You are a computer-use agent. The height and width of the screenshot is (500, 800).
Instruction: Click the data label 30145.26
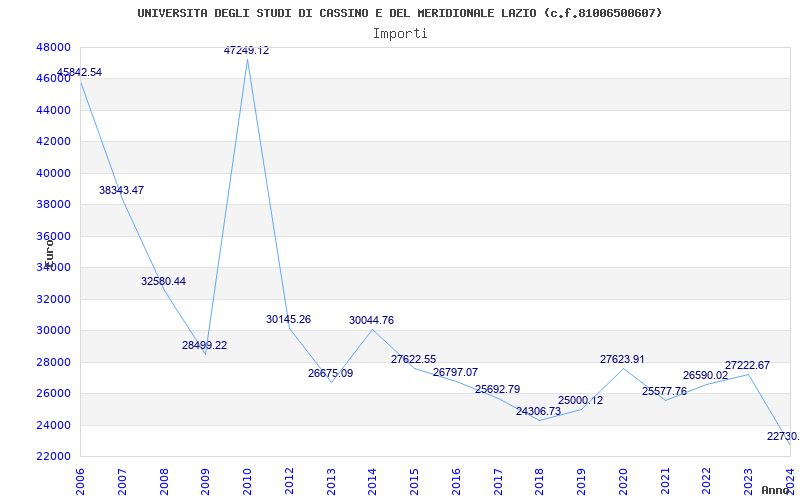288,319
